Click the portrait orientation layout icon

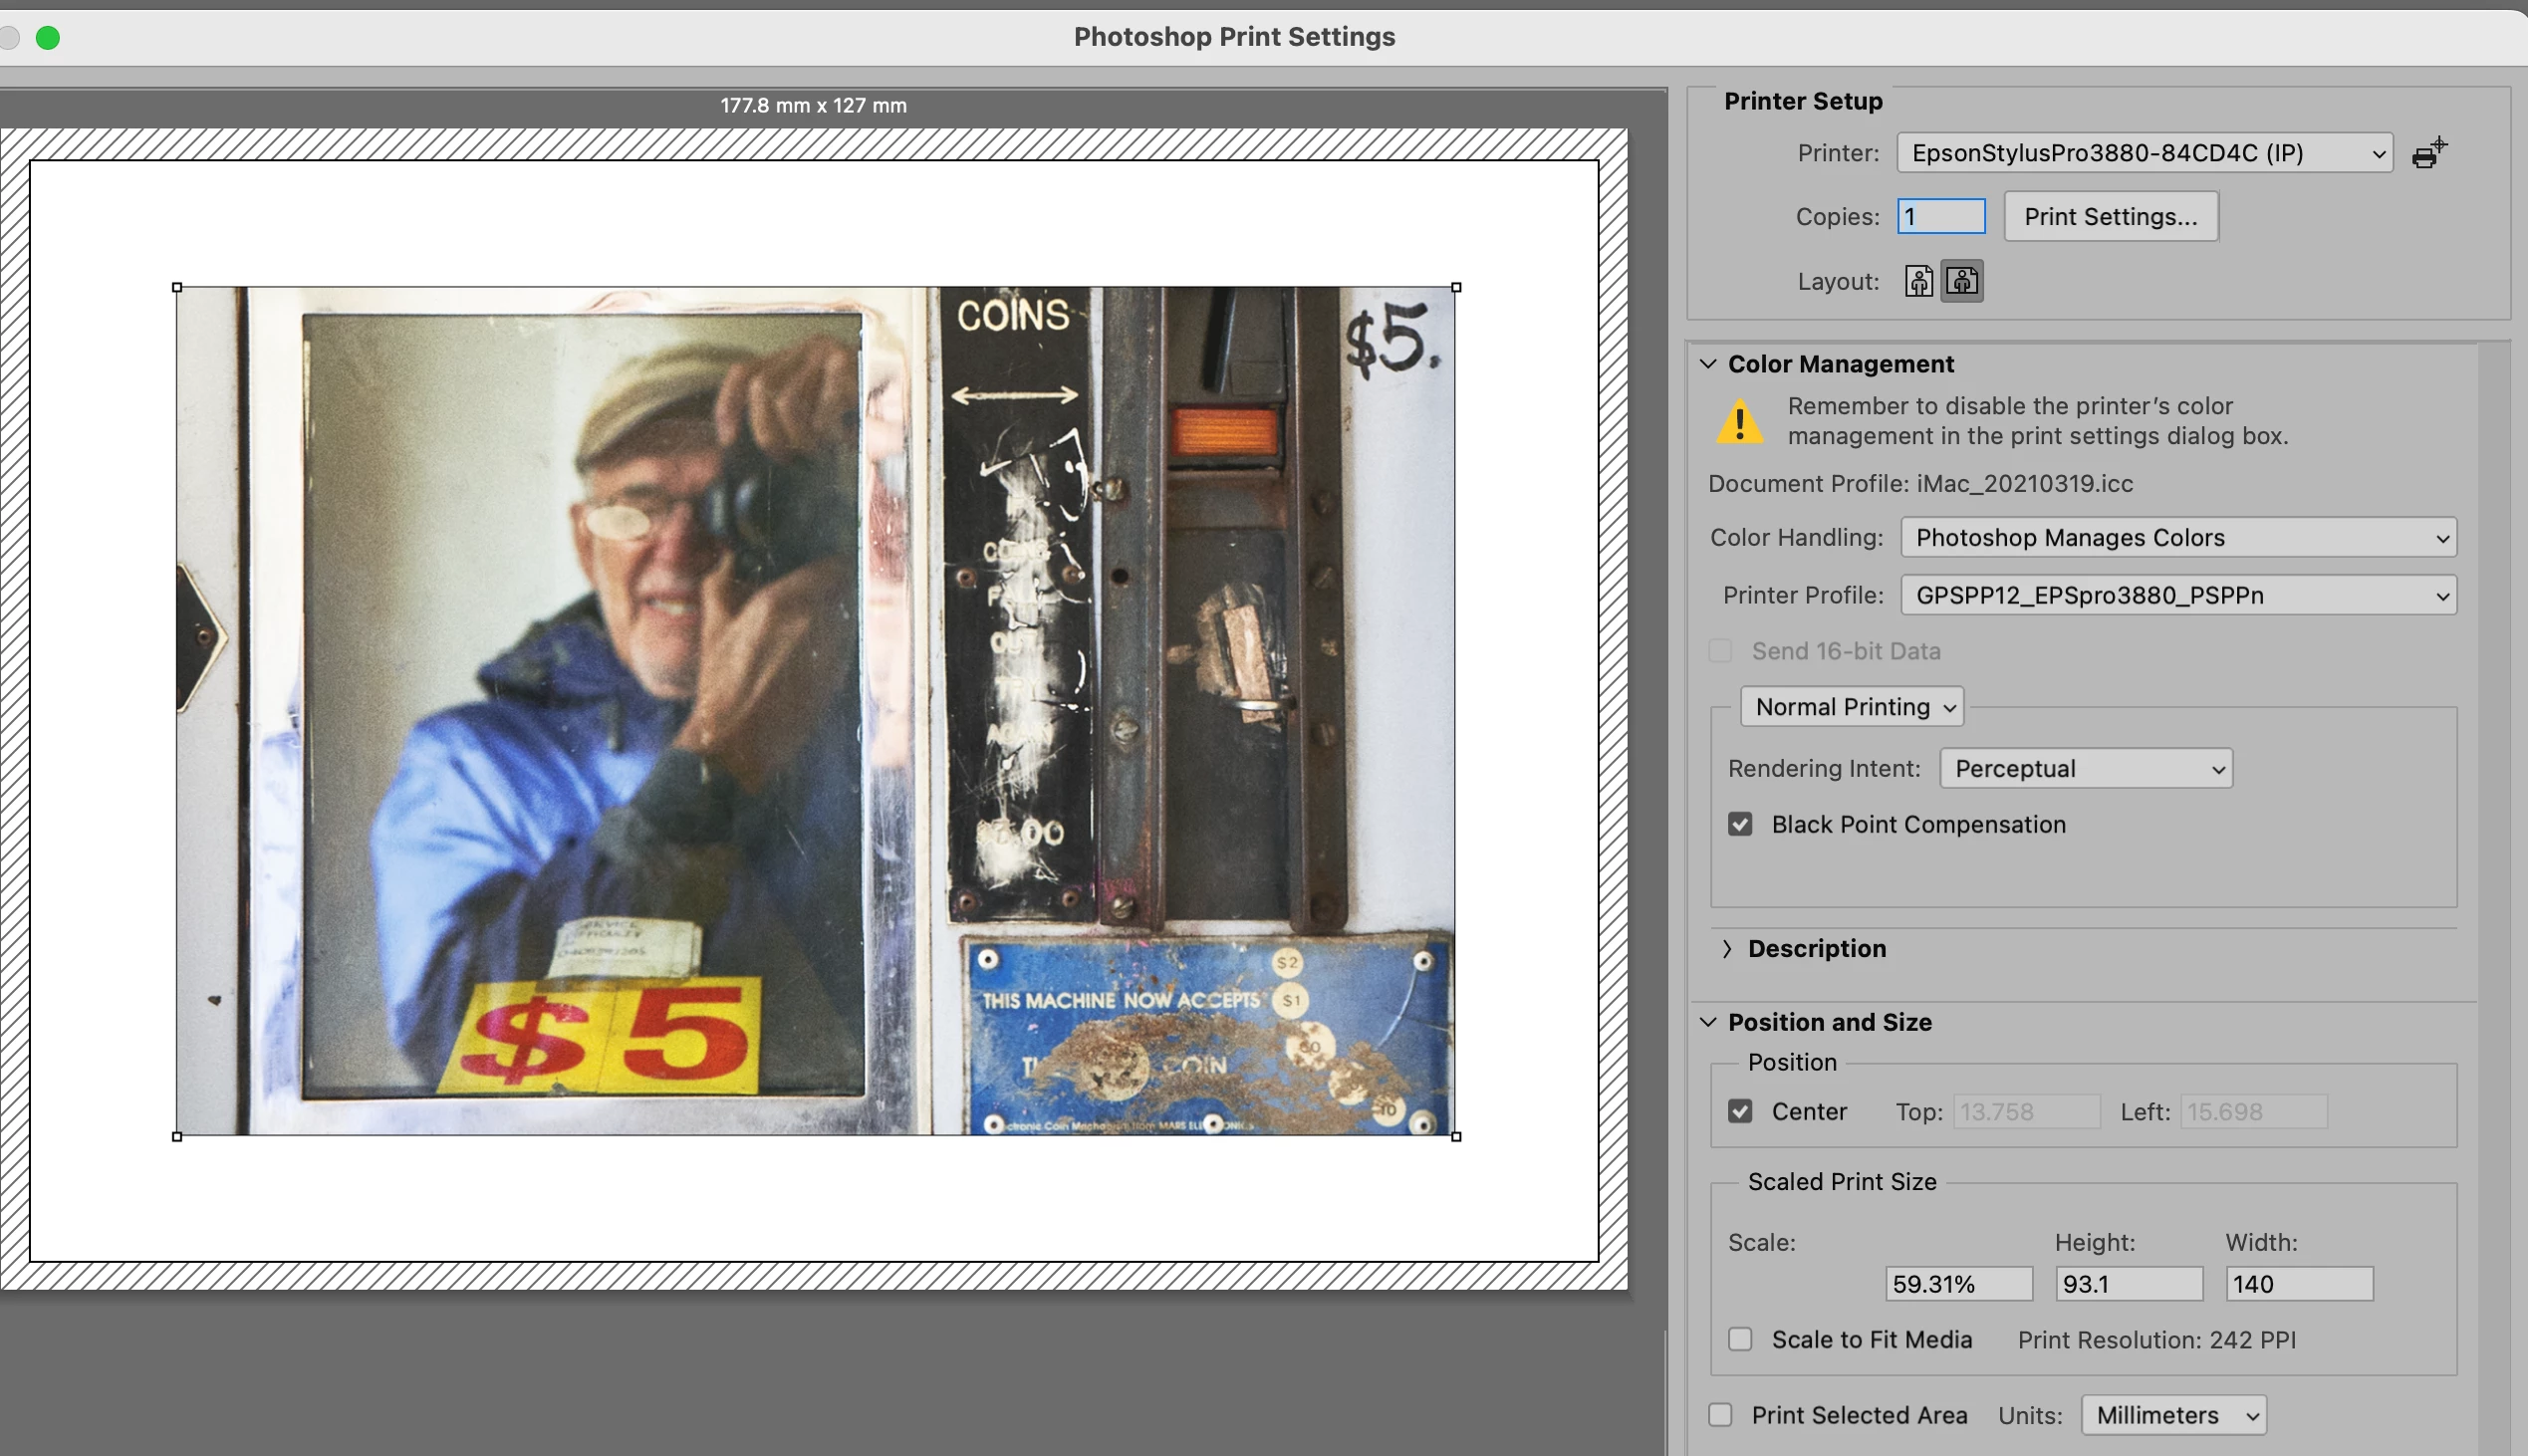click(1918, 281)
